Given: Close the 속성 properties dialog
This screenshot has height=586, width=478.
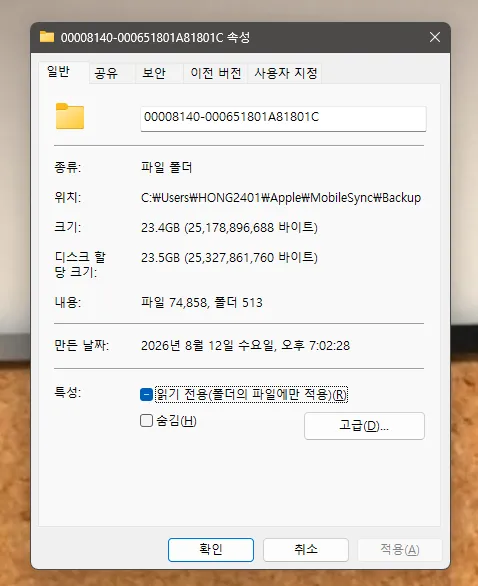Looking at the screenshot, I should tap(435, 37).
